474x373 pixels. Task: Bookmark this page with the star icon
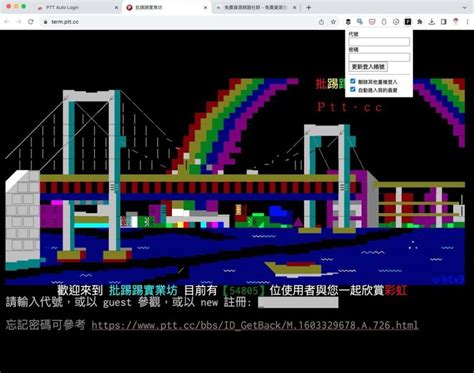[x=333, y=22]
